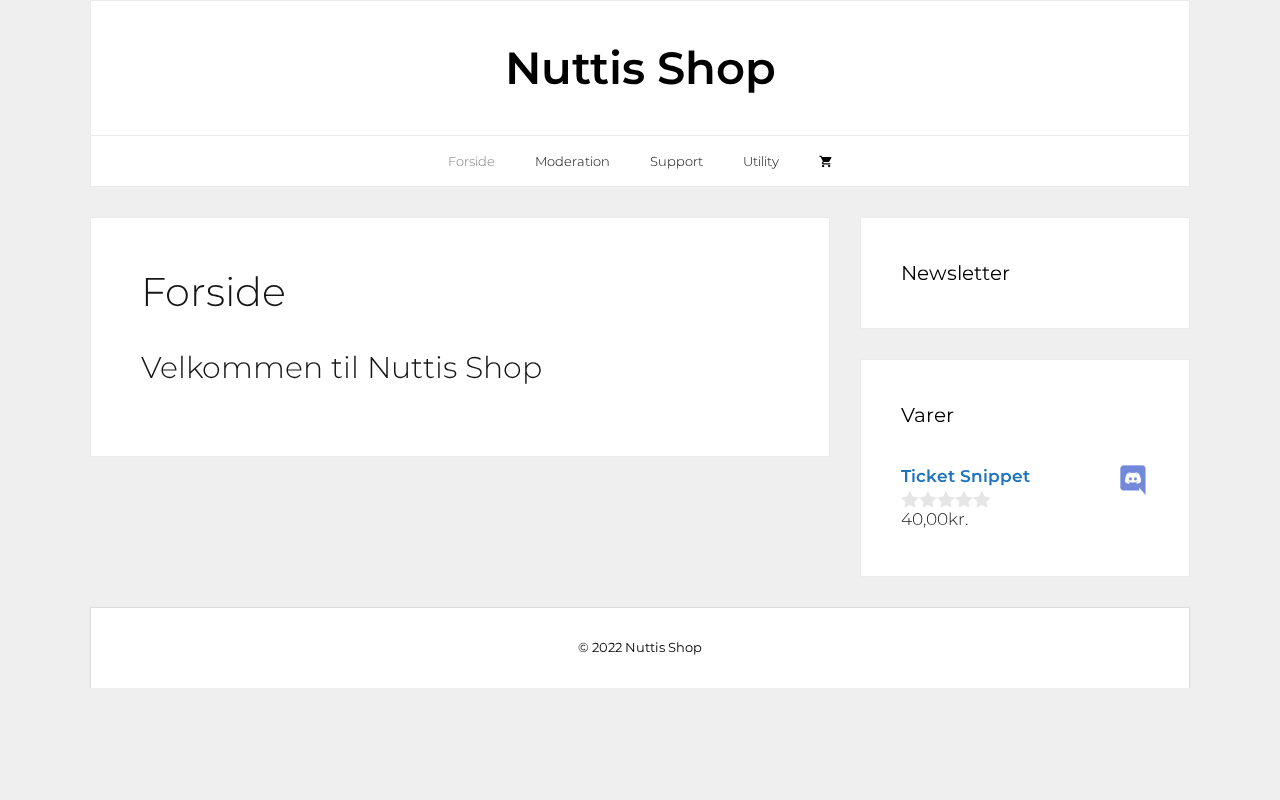Click the Velkommen til Nuttis Shop heading

(x=341, y=368)
